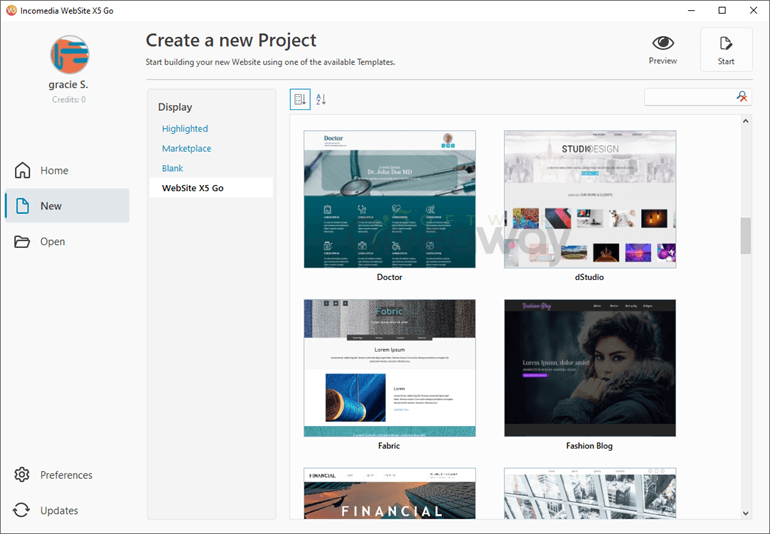
Task: Click the clear search icon
Action: (742, 97)
